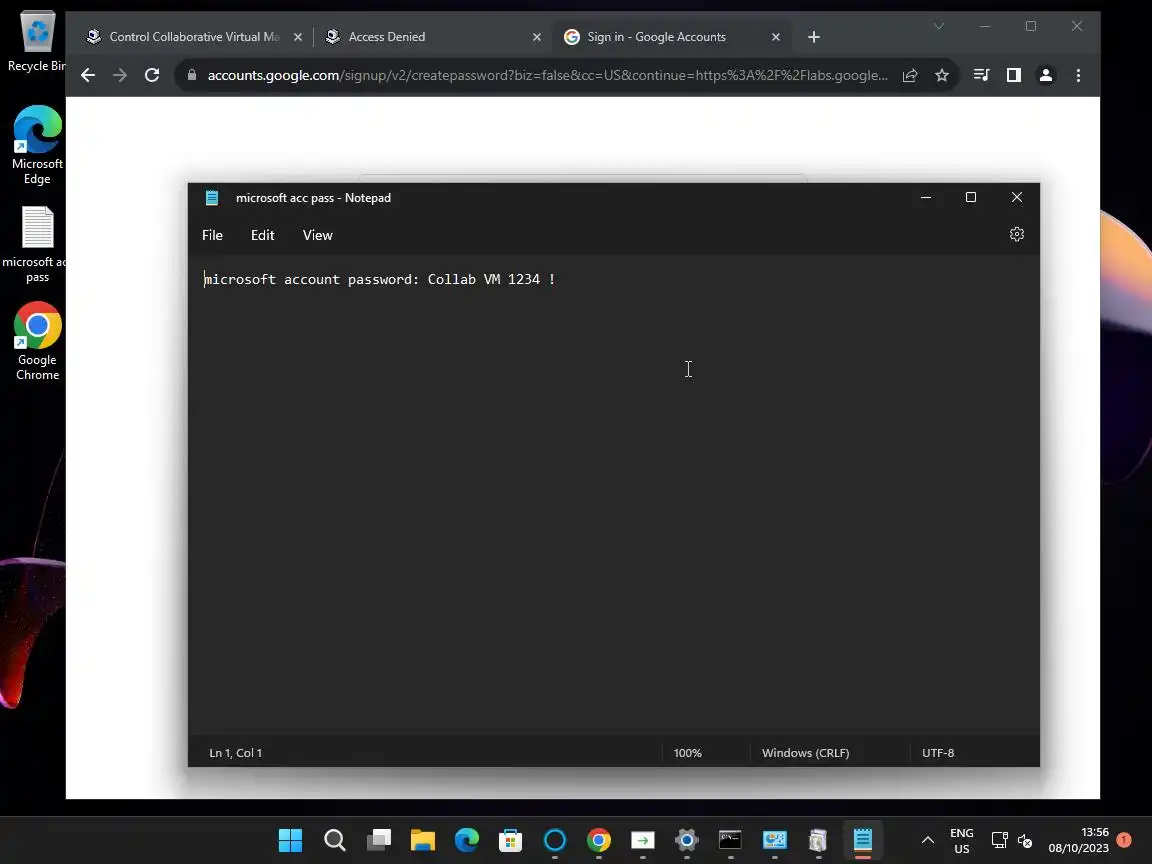Image resolution: width=1152 pixels, height=864 pixels.
Task: Maximize the Notepad window
Action: click(x=971, y=197)
